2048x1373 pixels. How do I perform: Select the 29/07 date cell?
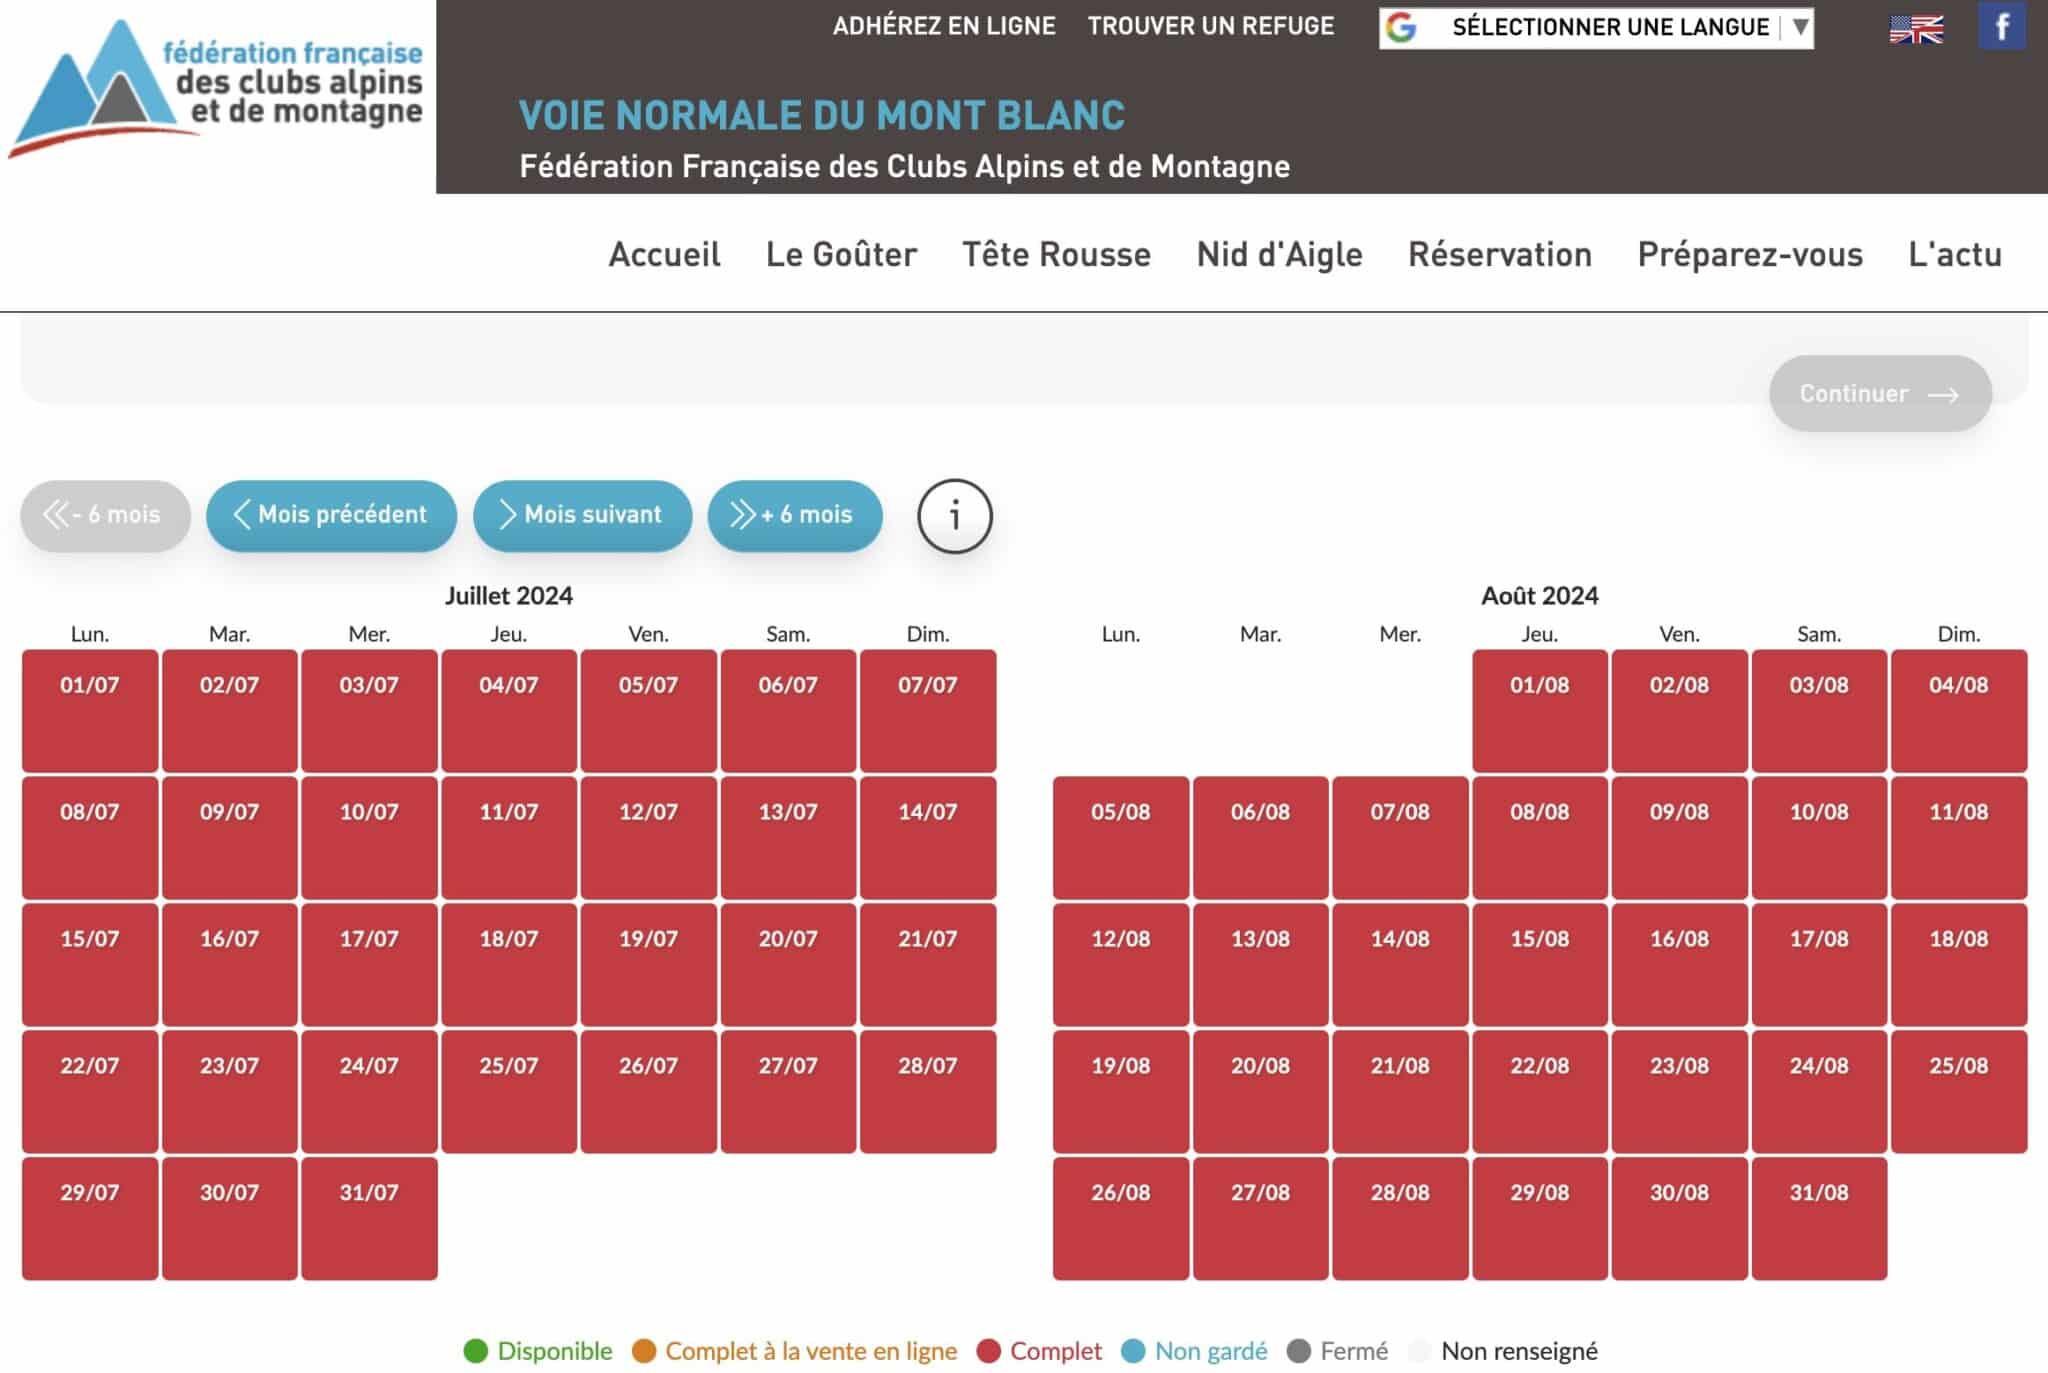pyautogui.click(x=90, y=1218)
